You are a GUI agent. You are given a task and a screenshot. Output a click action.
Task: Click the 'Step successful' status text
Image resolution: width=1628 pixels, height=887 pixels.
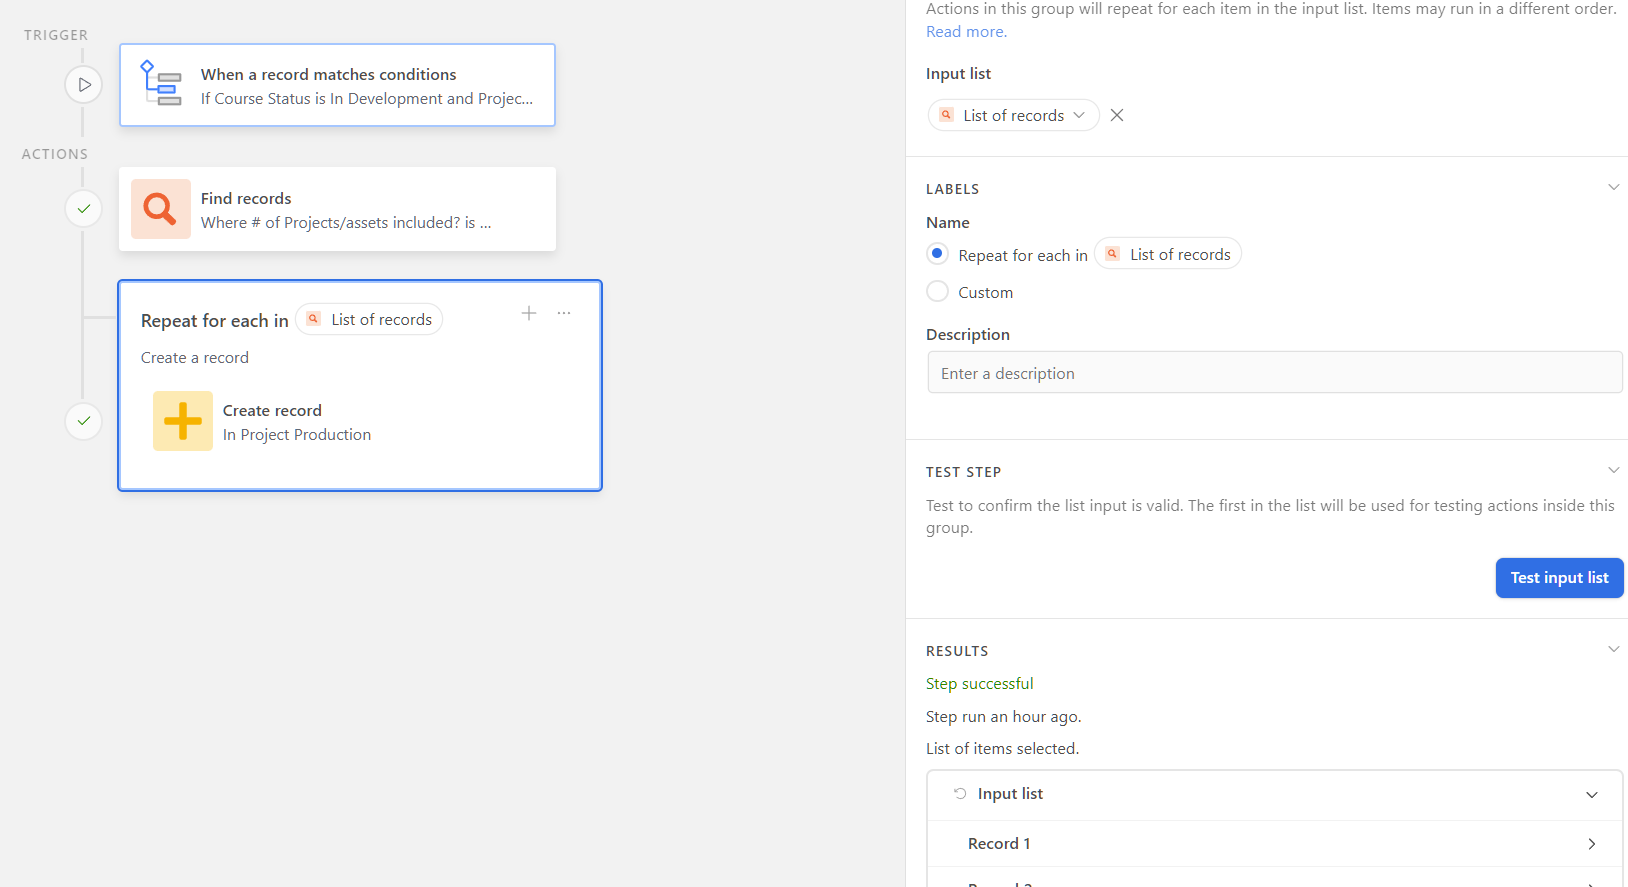coord(979,684)
